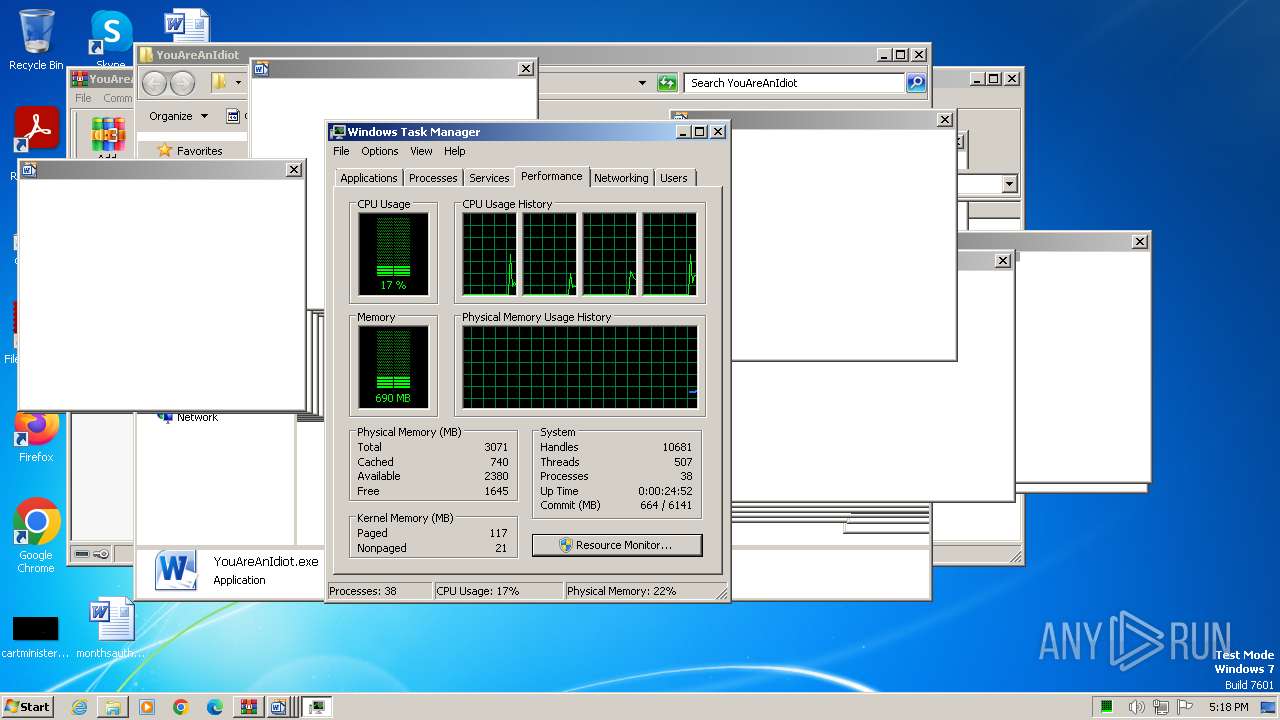Click the network tray icon
Image resolution: width=1280 pixels, height=720 pixels.
1160,707
